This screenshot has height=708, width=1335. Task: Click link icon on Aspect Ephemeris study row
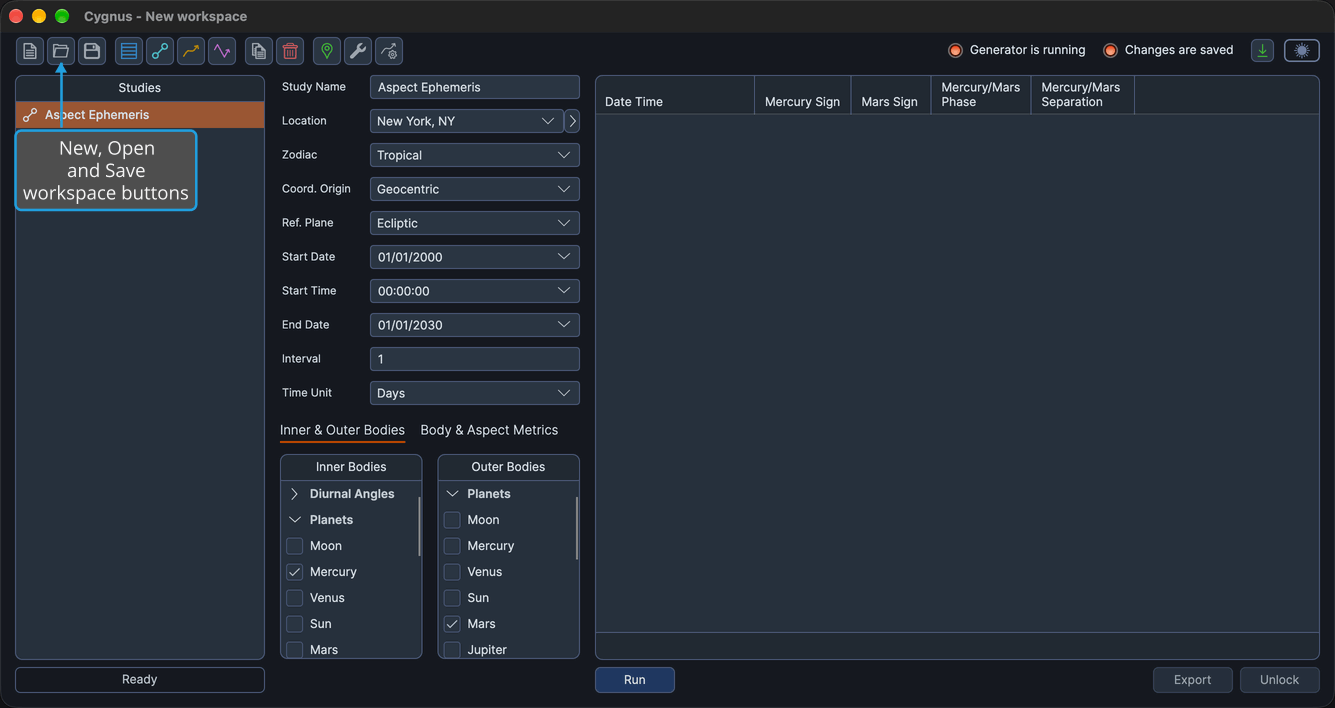(30, 115)
